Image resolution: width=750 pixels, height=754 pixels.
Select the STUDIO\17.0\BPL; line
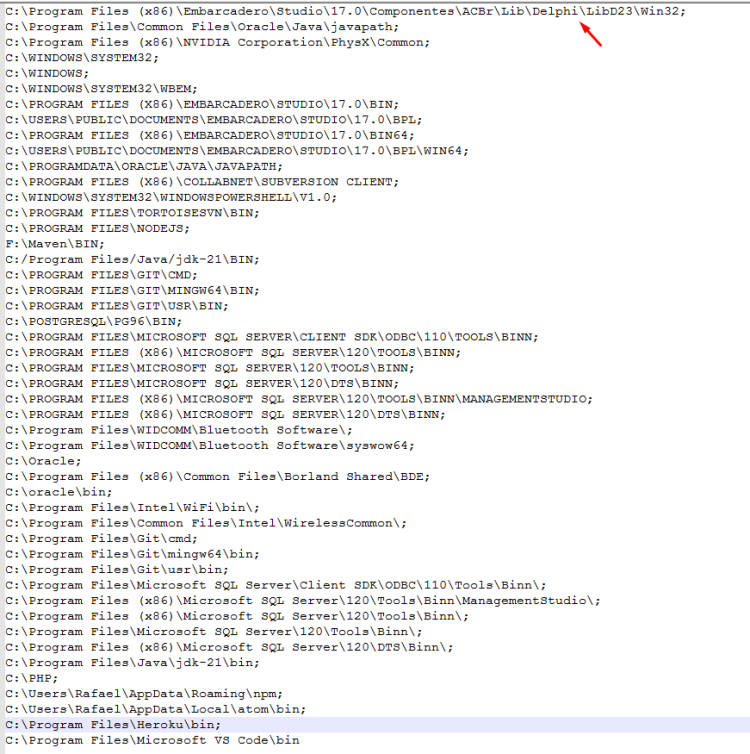213,120
